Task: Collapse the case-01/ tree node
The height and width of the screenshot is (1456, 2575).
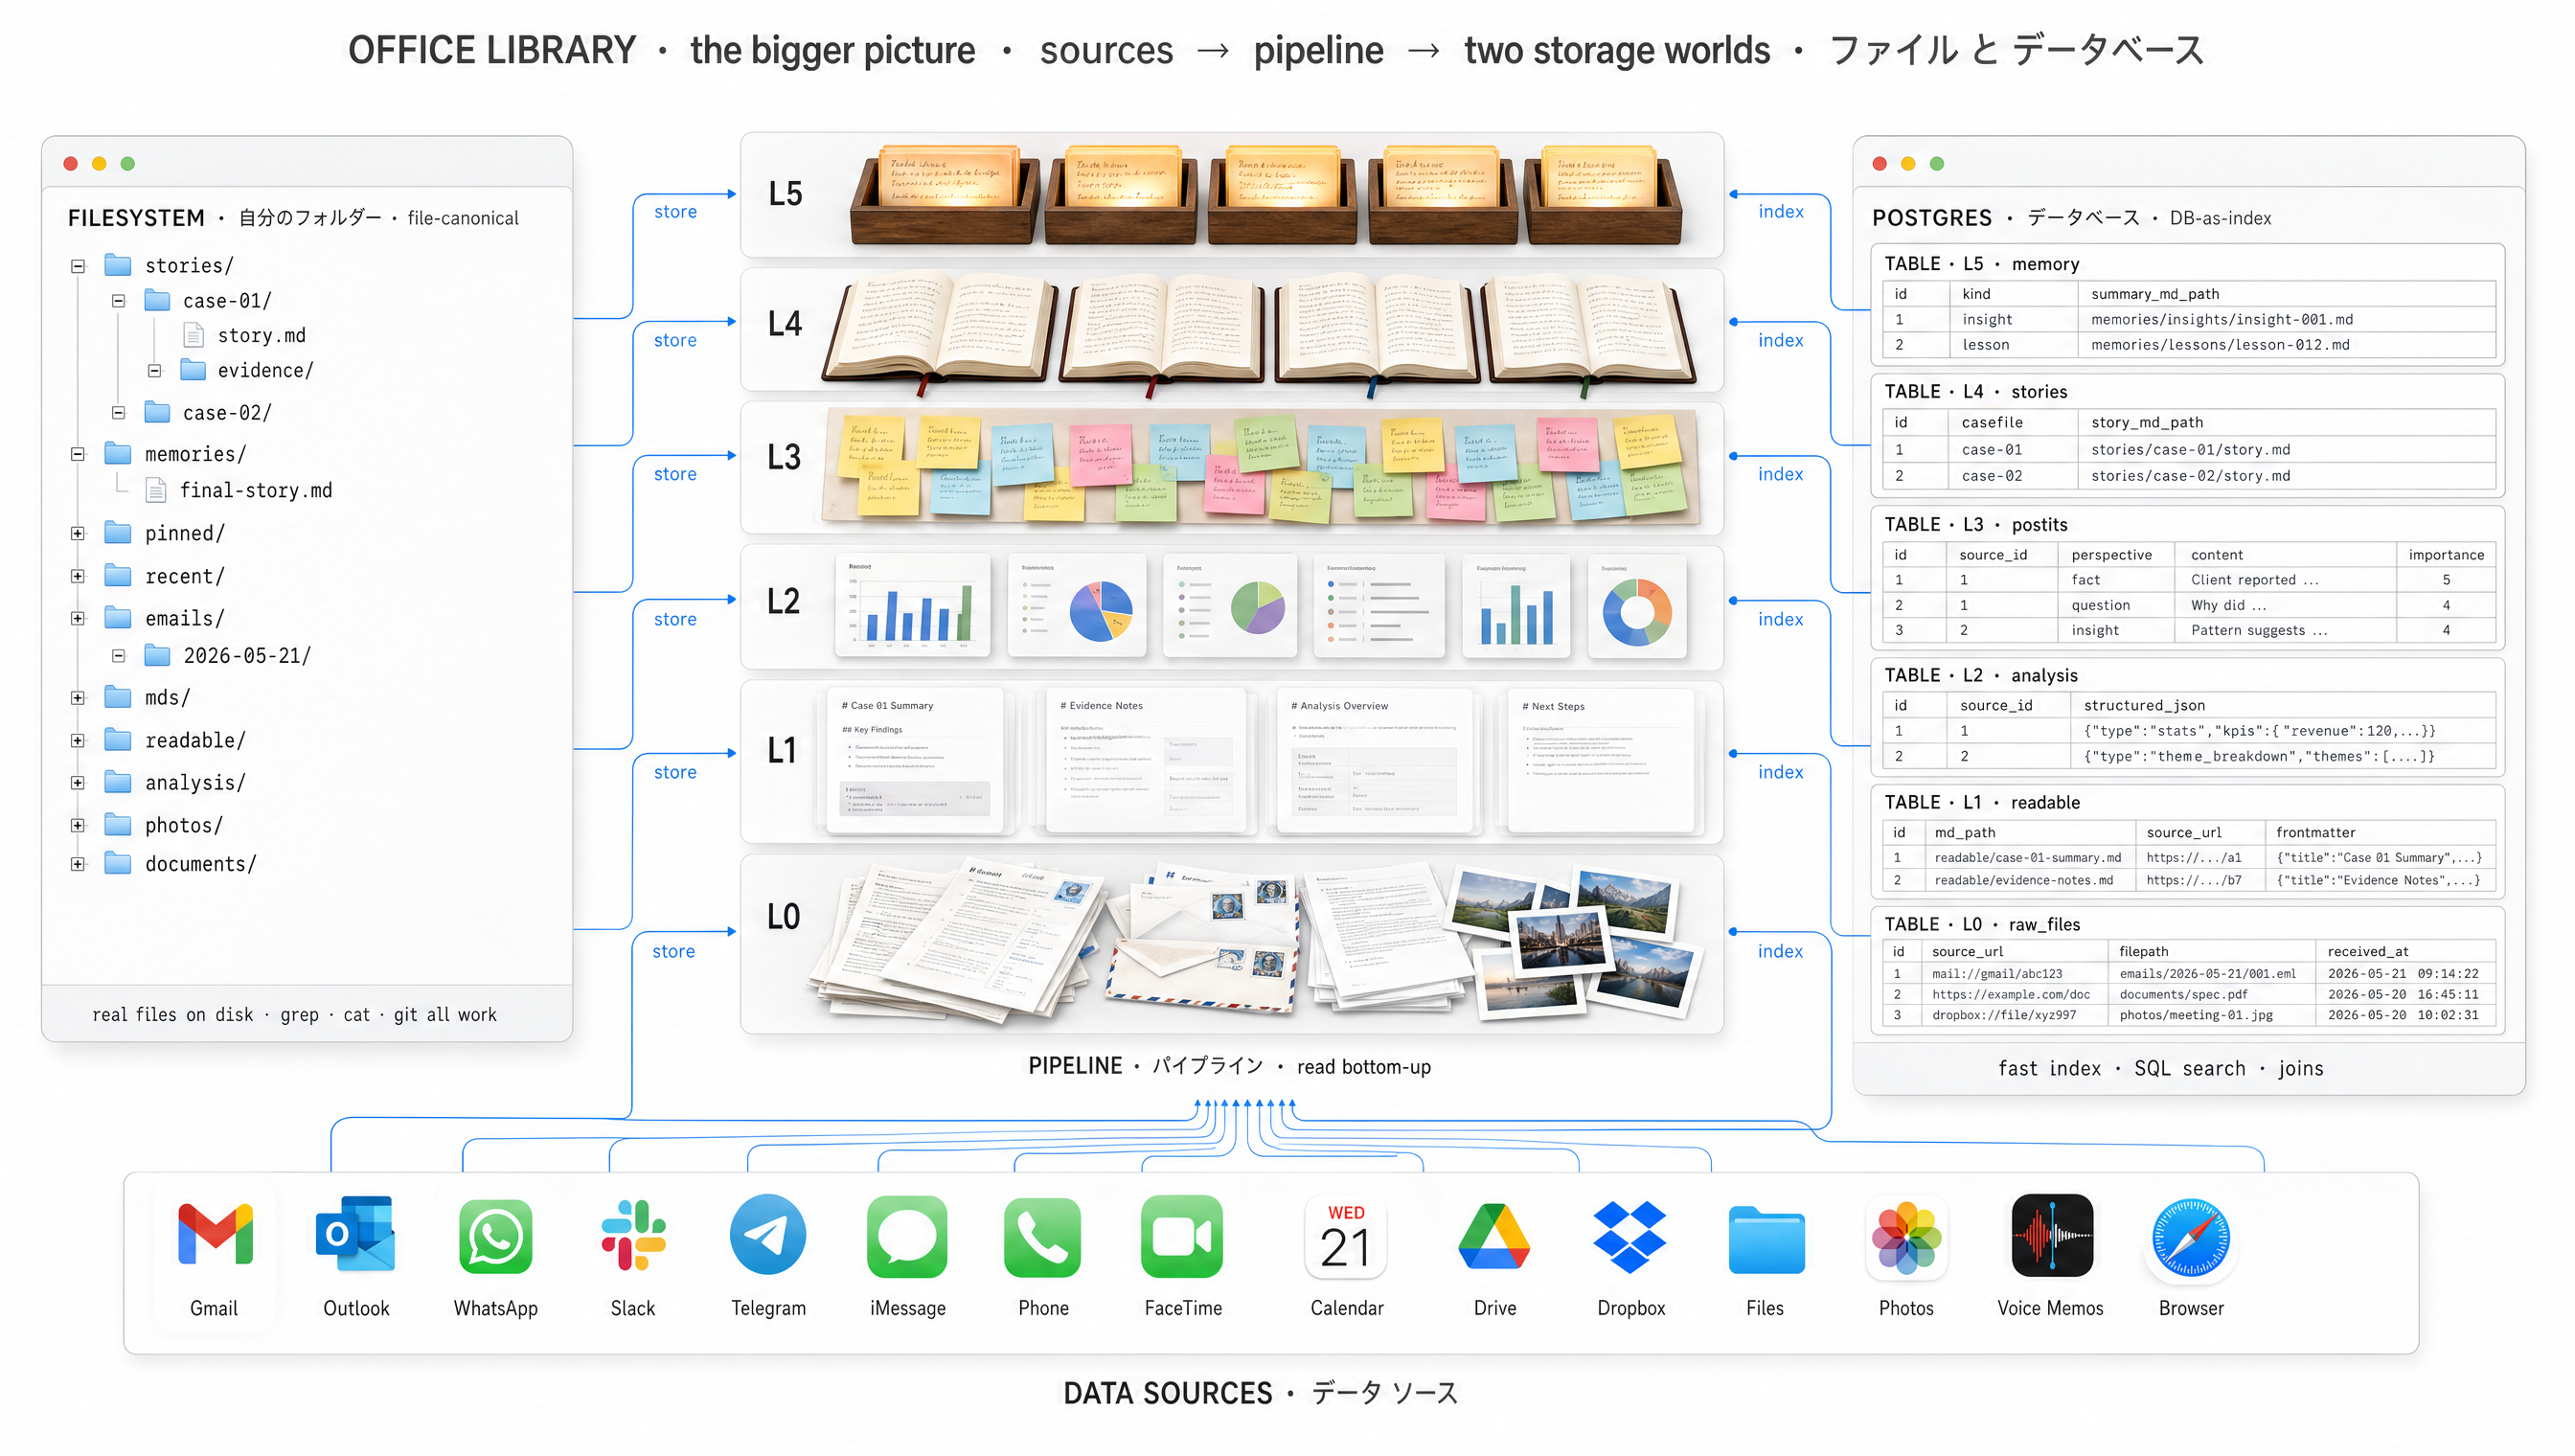Action: coord(118,301)
